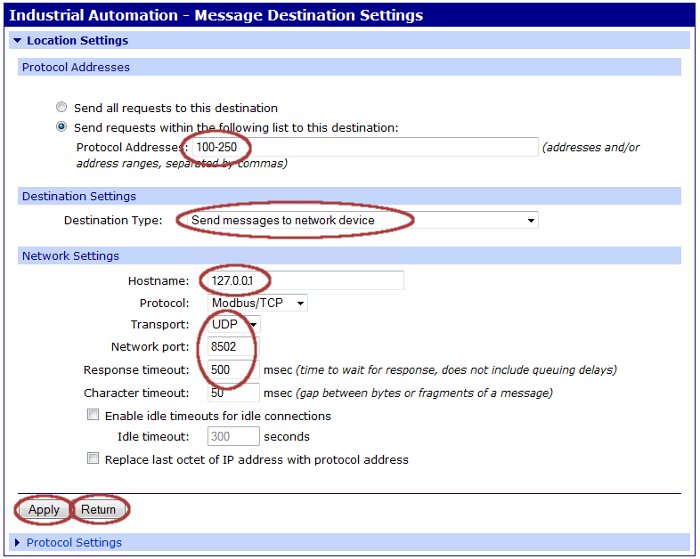Select 'Send all requests to this destination'
Screen dimensions: 700x559
pos(62,107)
